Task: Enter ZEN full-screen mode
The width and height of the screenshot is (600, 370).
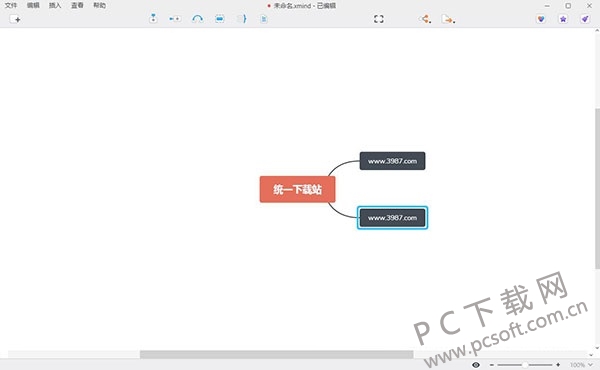Action: 379,19
